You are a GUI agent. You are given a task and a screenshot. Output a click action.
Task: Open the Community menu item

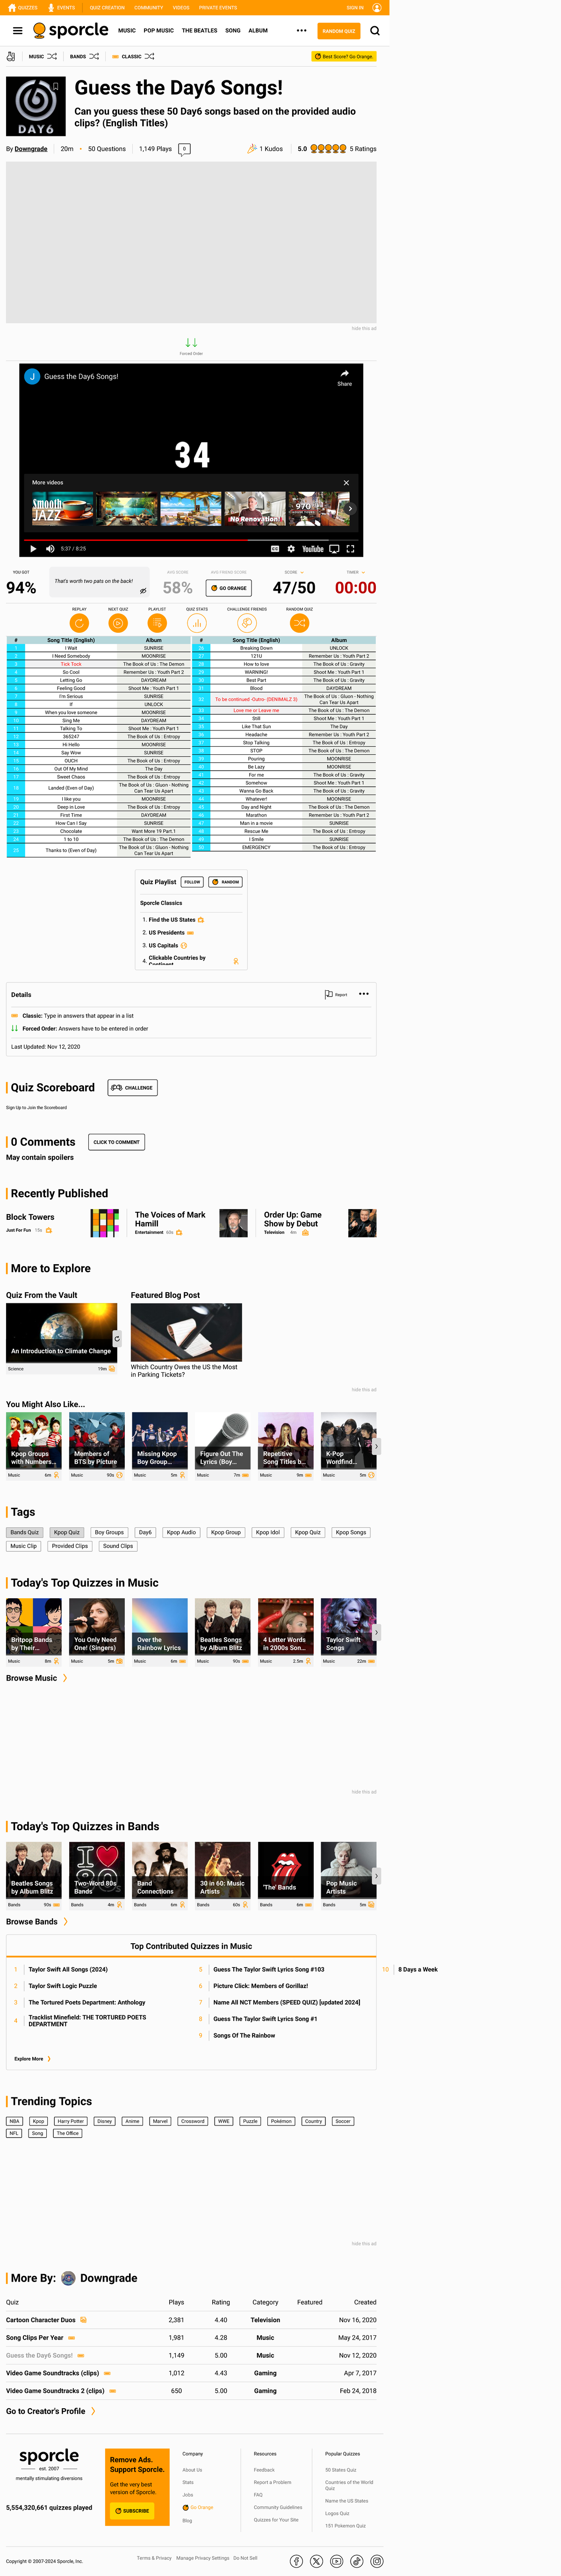pos(149,7)
